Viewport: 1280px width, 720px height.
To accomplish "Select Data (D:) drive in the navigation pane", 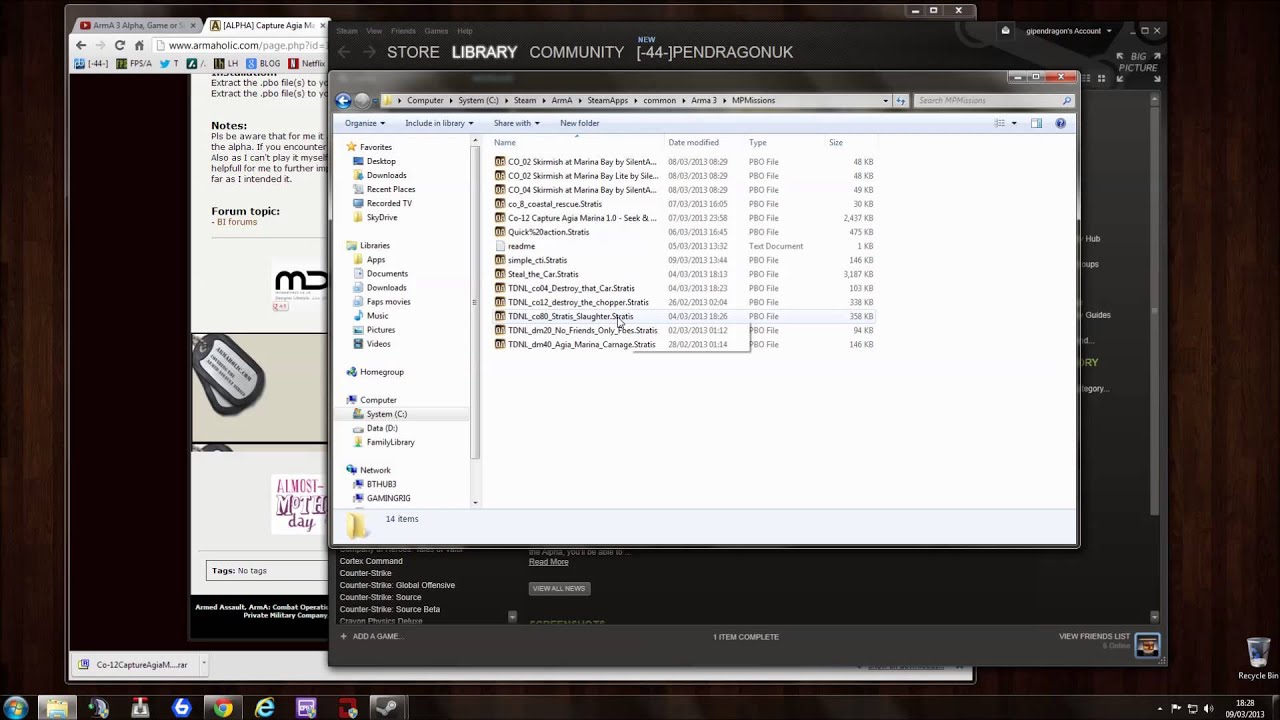I will pos(382,428).
